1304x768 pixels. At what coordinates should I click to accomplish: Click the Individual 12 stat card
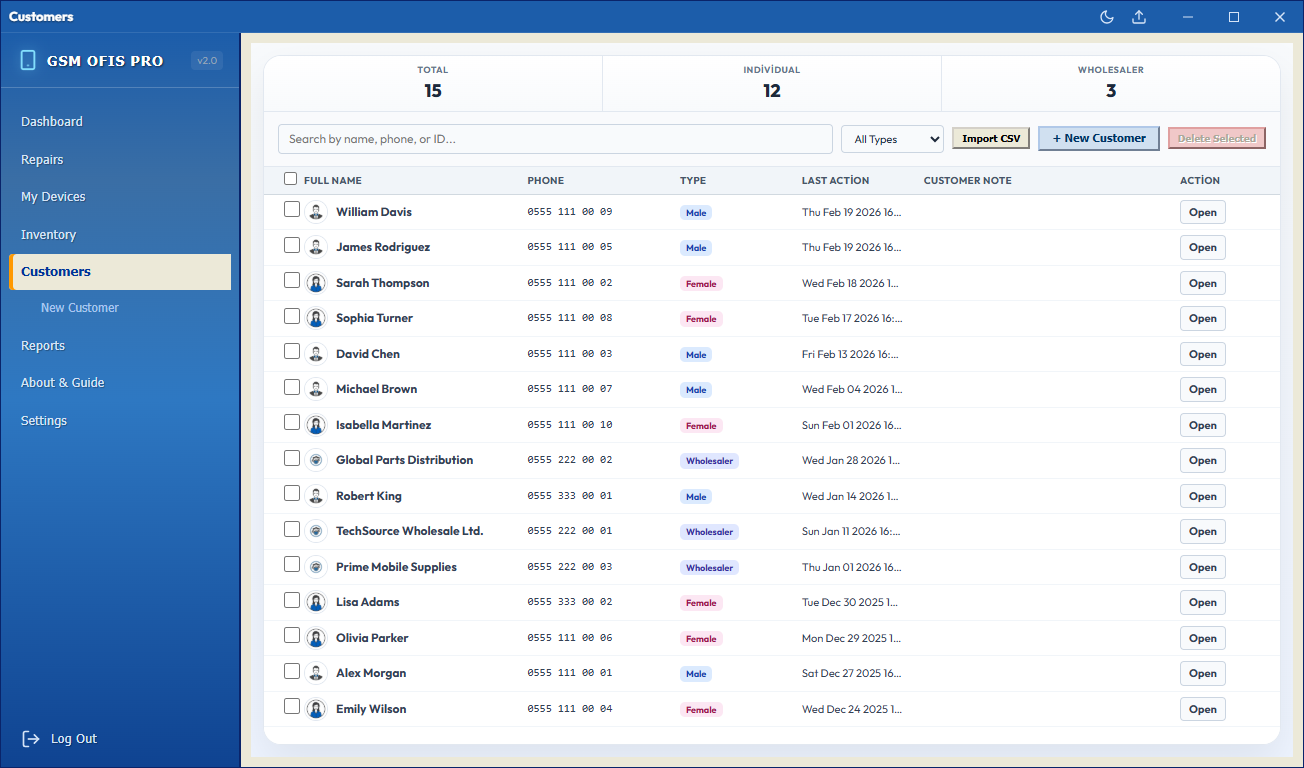coord(772,83)
